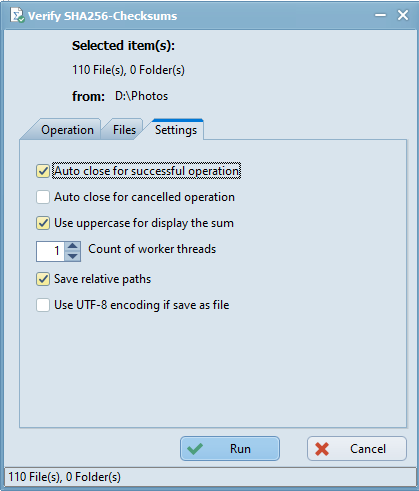The width and height of the screenshot is (419, 491).
Task: Switch to the Operation tab
Action: pyautogui.click(x=67, y=130)
